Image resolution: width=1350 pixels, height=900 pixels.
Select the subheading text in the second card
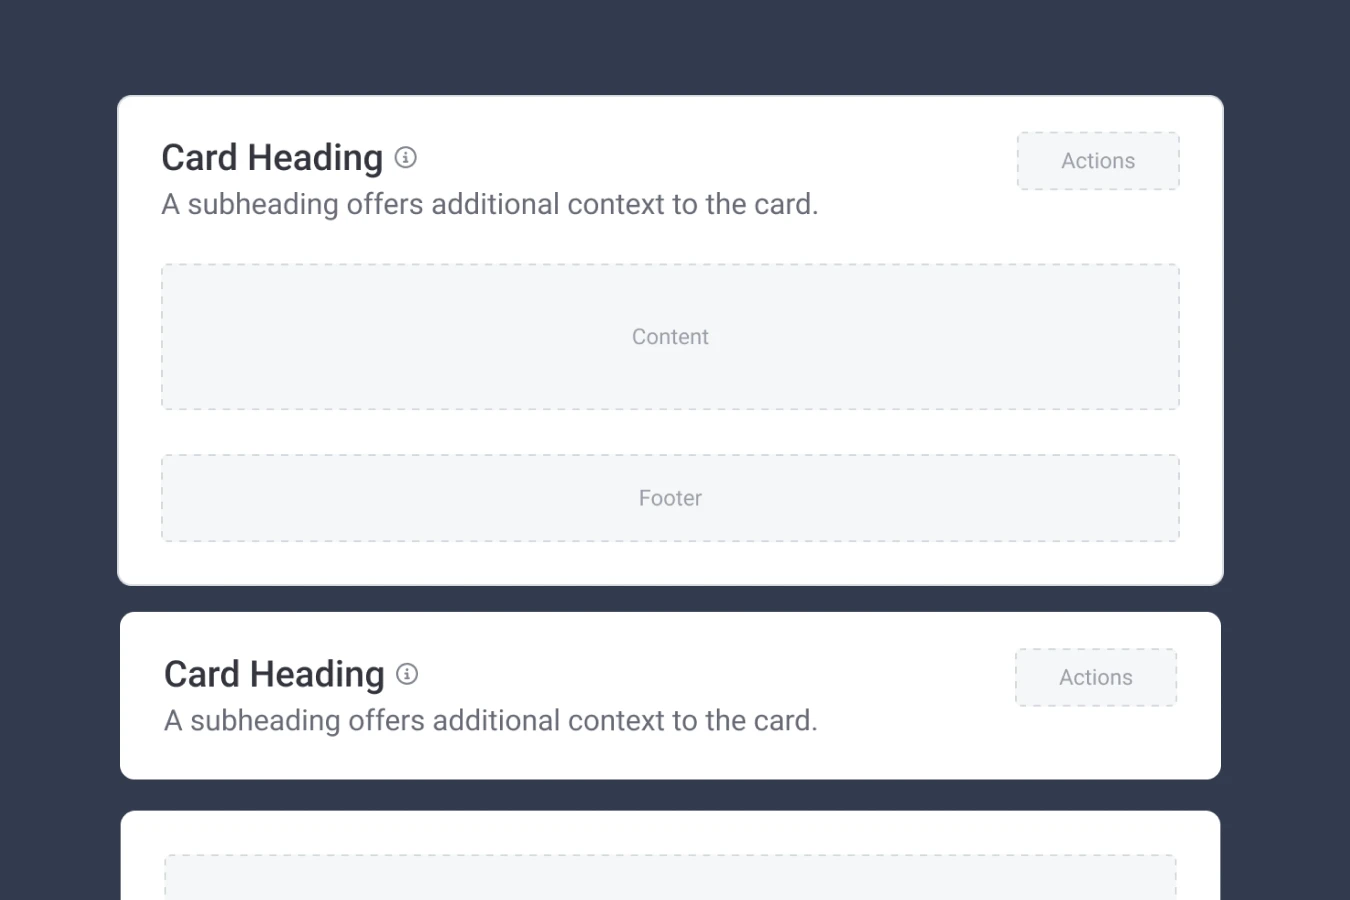491,721
